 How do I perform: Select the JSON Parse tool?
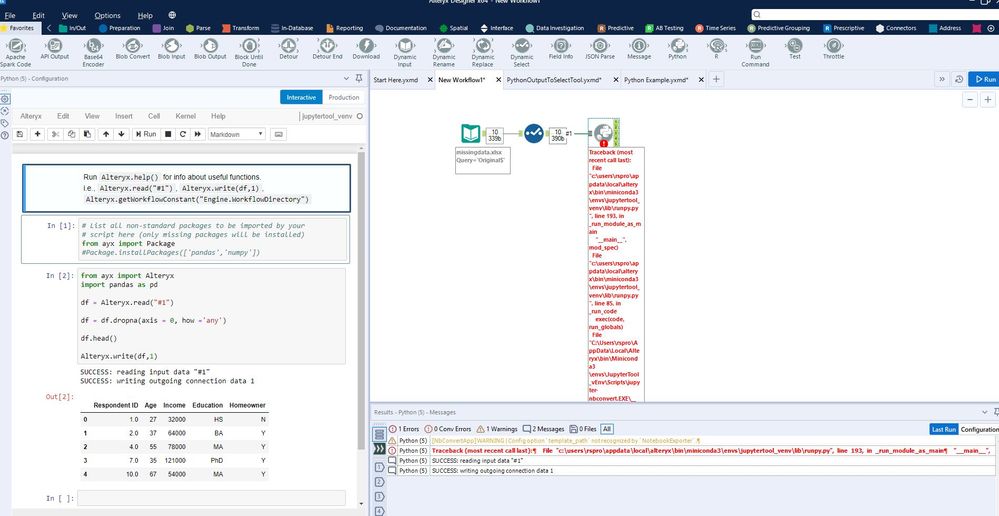pyautogui.click(x=600, y=49)
